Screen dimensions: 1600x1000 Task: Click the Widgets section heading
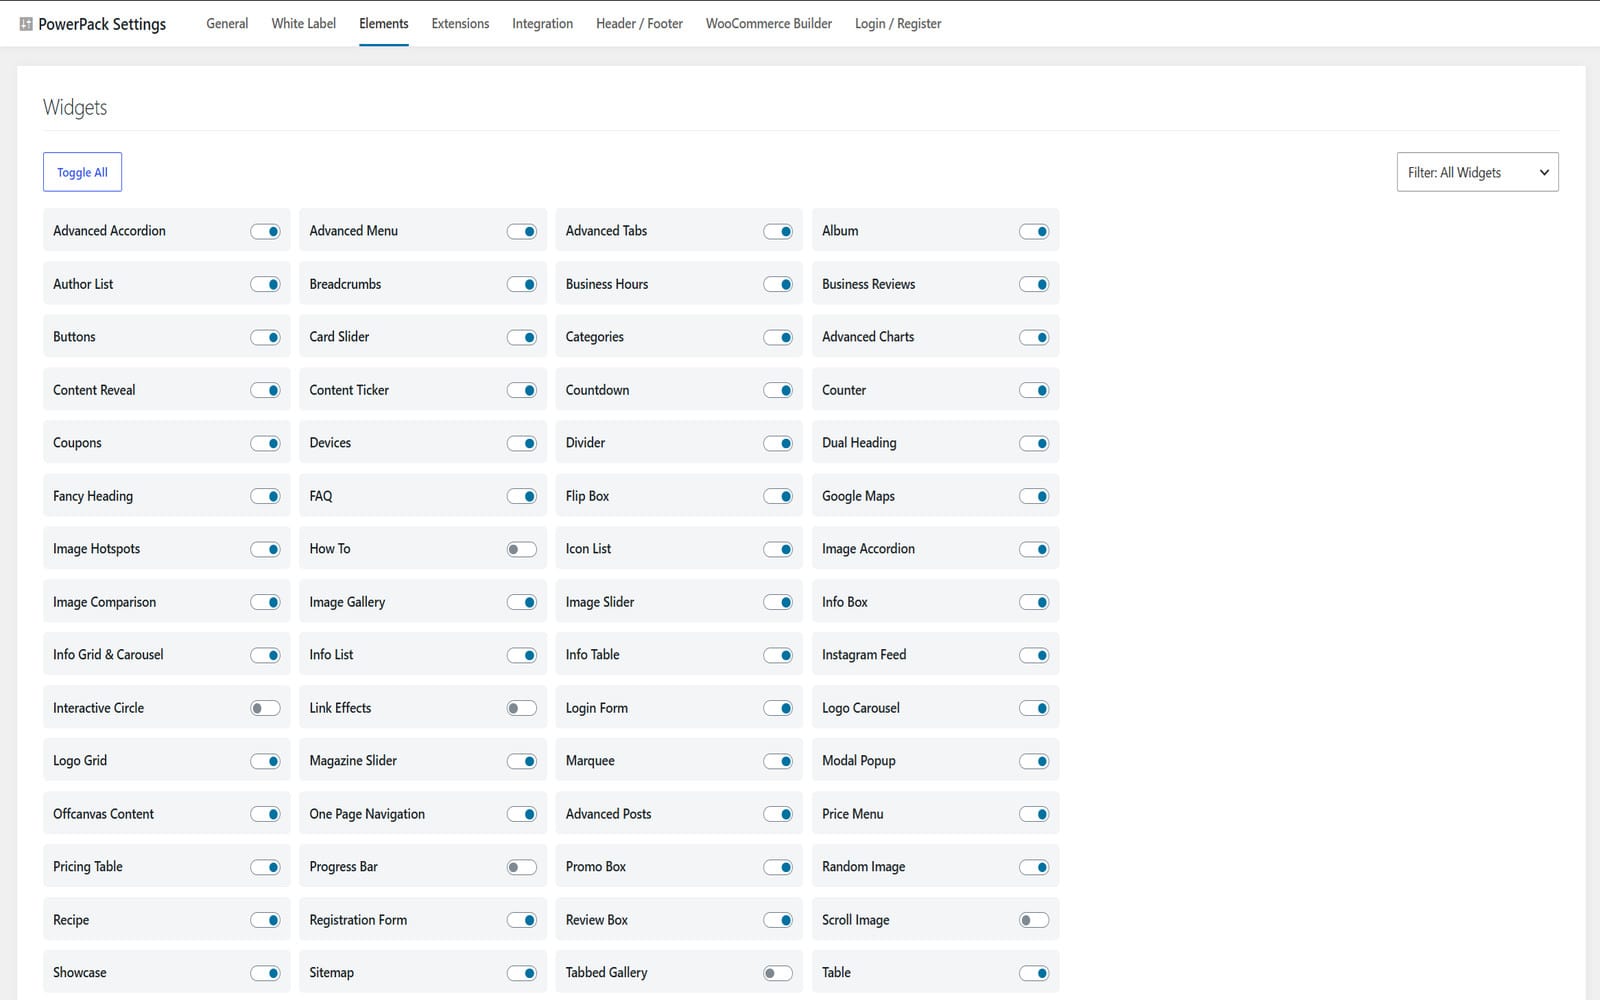[75, 107]
